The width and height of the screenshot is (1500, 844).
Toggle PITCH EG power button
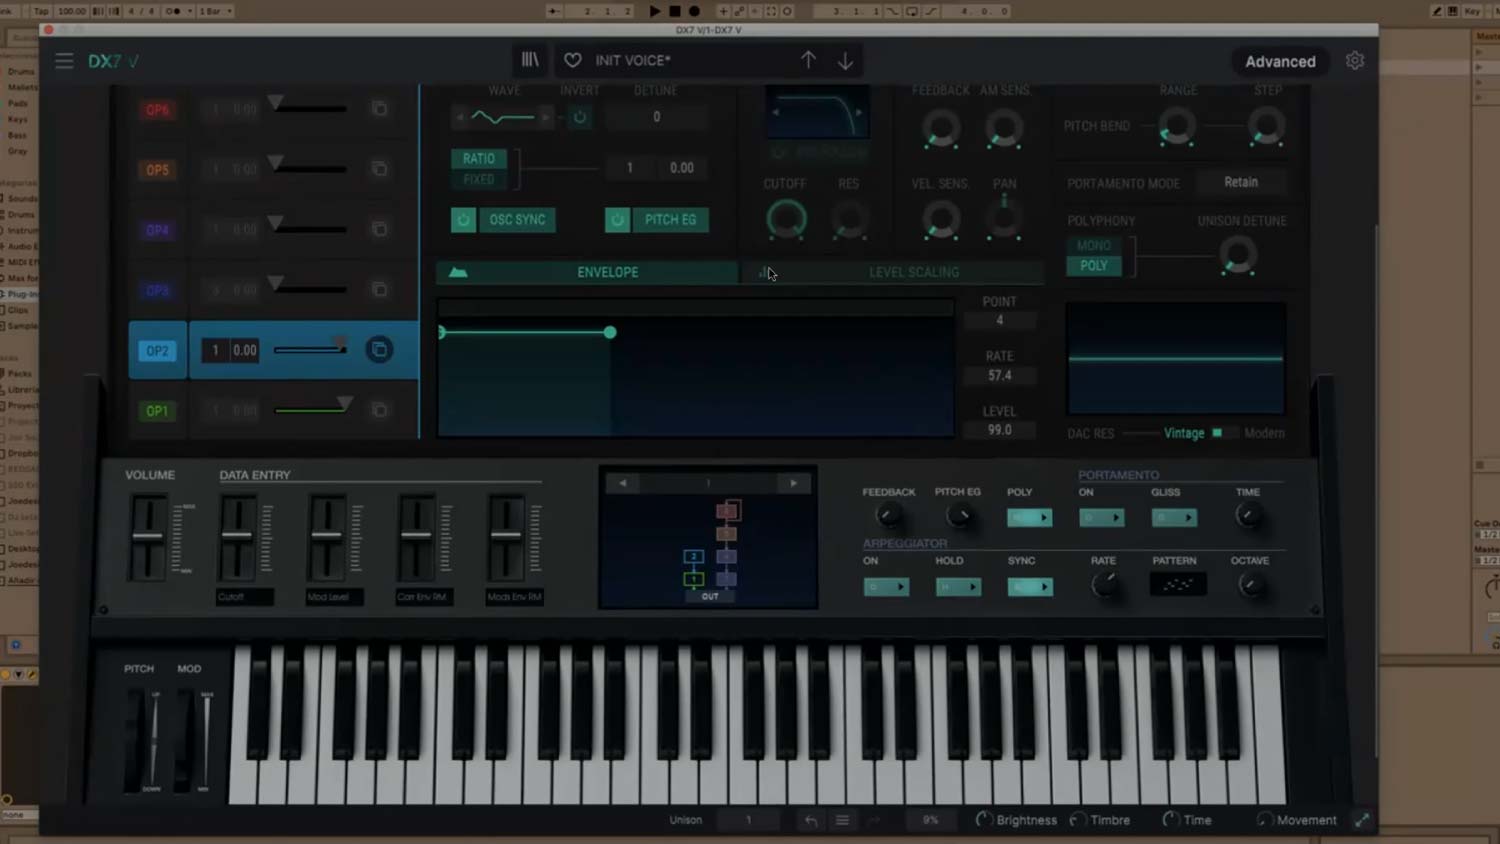point(617,220)
